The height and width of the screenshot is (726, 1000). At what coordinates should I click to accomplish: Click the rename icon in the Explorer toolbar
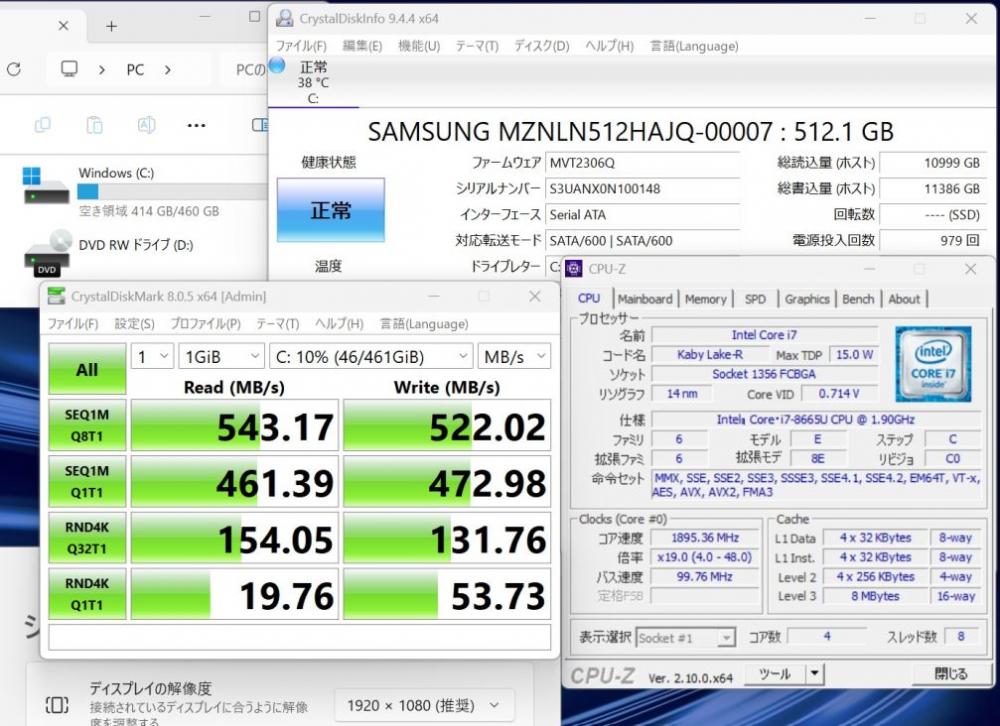146,125
